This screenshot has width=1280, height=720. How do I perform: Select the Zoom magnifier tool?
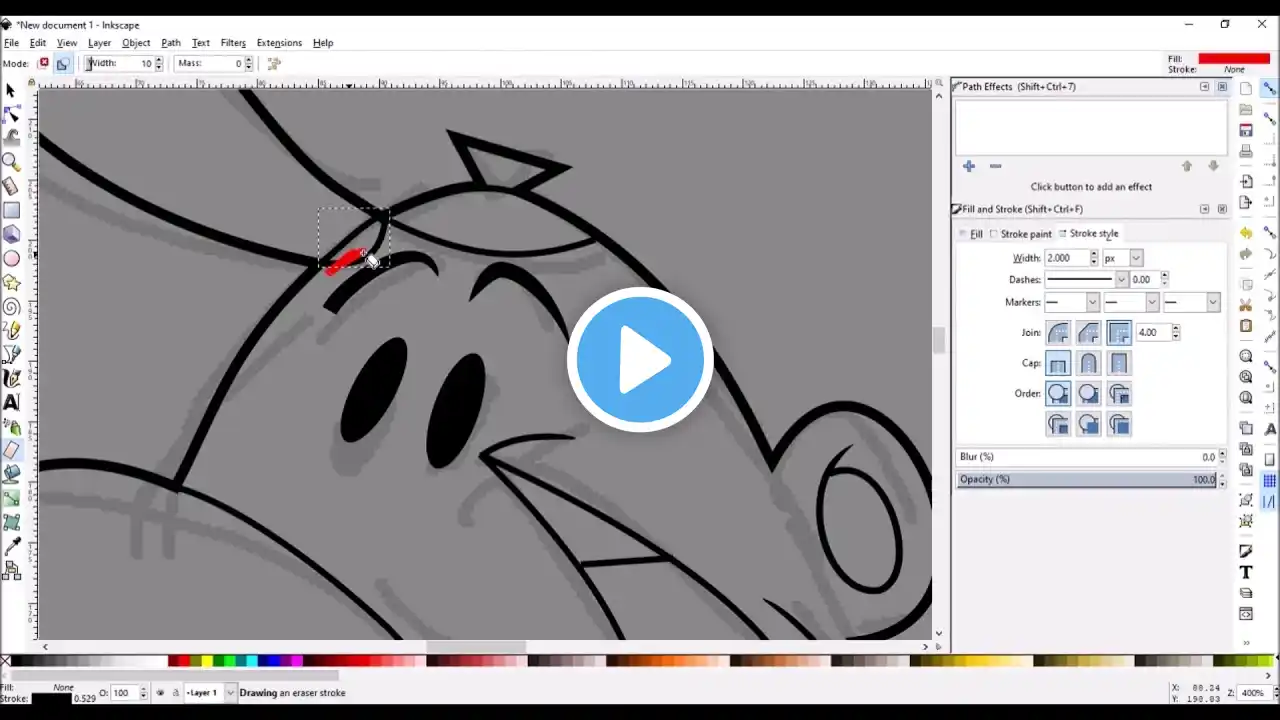(x=11, y=162)
